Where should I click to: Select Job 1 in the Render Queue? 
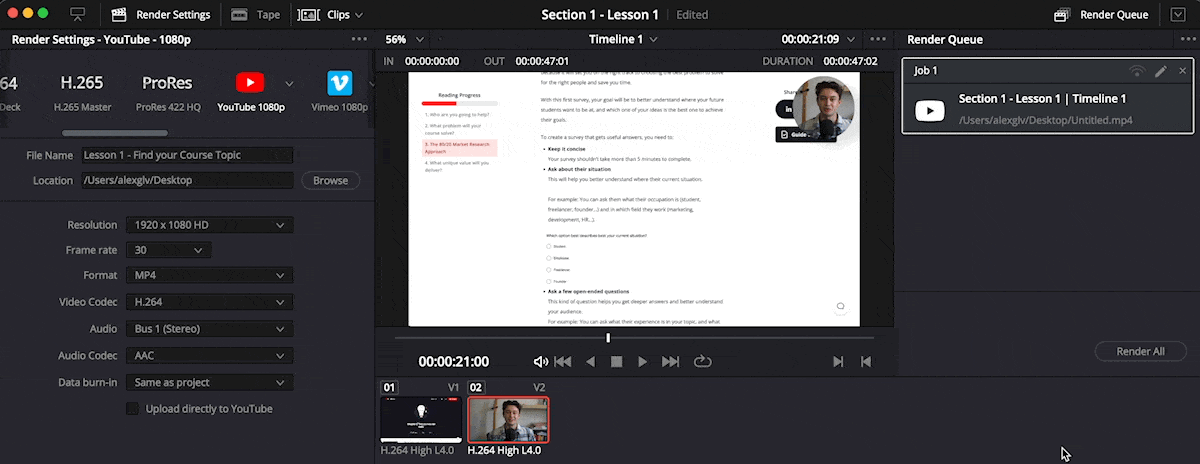(1048, 96)
